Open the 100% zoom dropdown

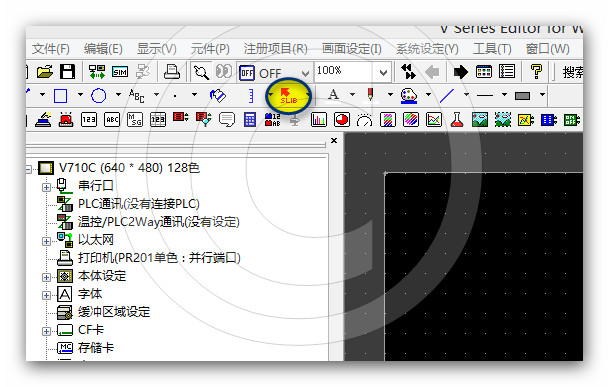click(383, 73)
